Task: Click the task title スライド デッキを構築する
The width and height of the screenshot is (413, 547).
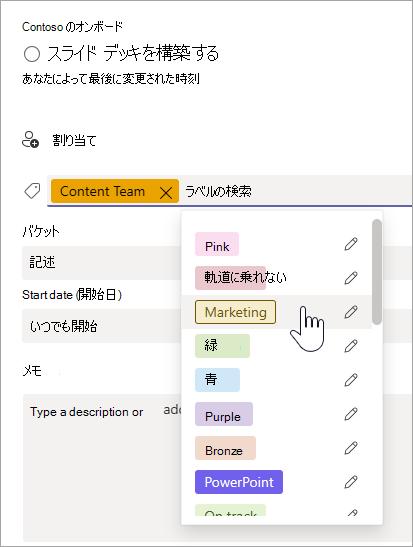Action: (x=133, y=53)
